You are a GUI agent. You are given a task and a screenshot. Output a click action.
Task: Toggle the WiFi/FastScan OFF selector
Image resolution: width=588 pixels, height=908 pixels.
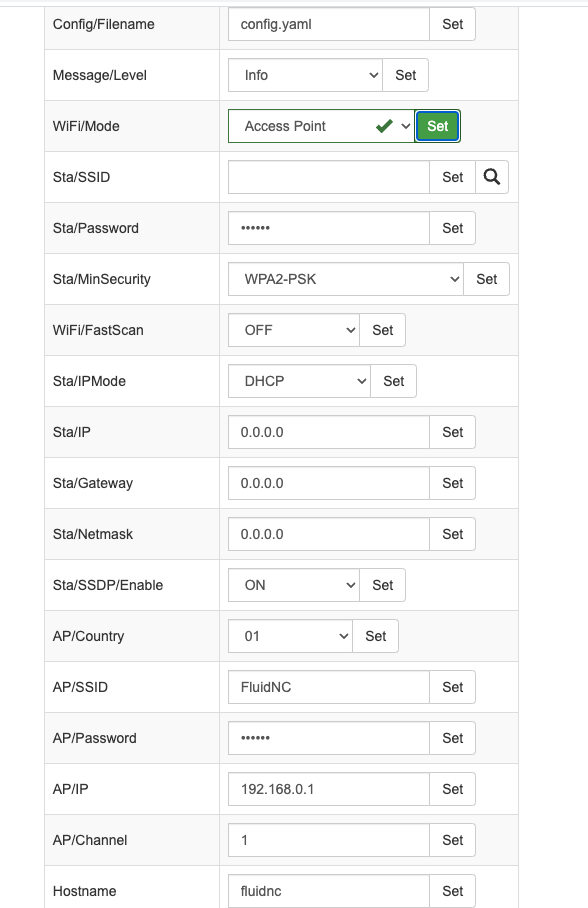pyautogui.click(x=294, y=330)
